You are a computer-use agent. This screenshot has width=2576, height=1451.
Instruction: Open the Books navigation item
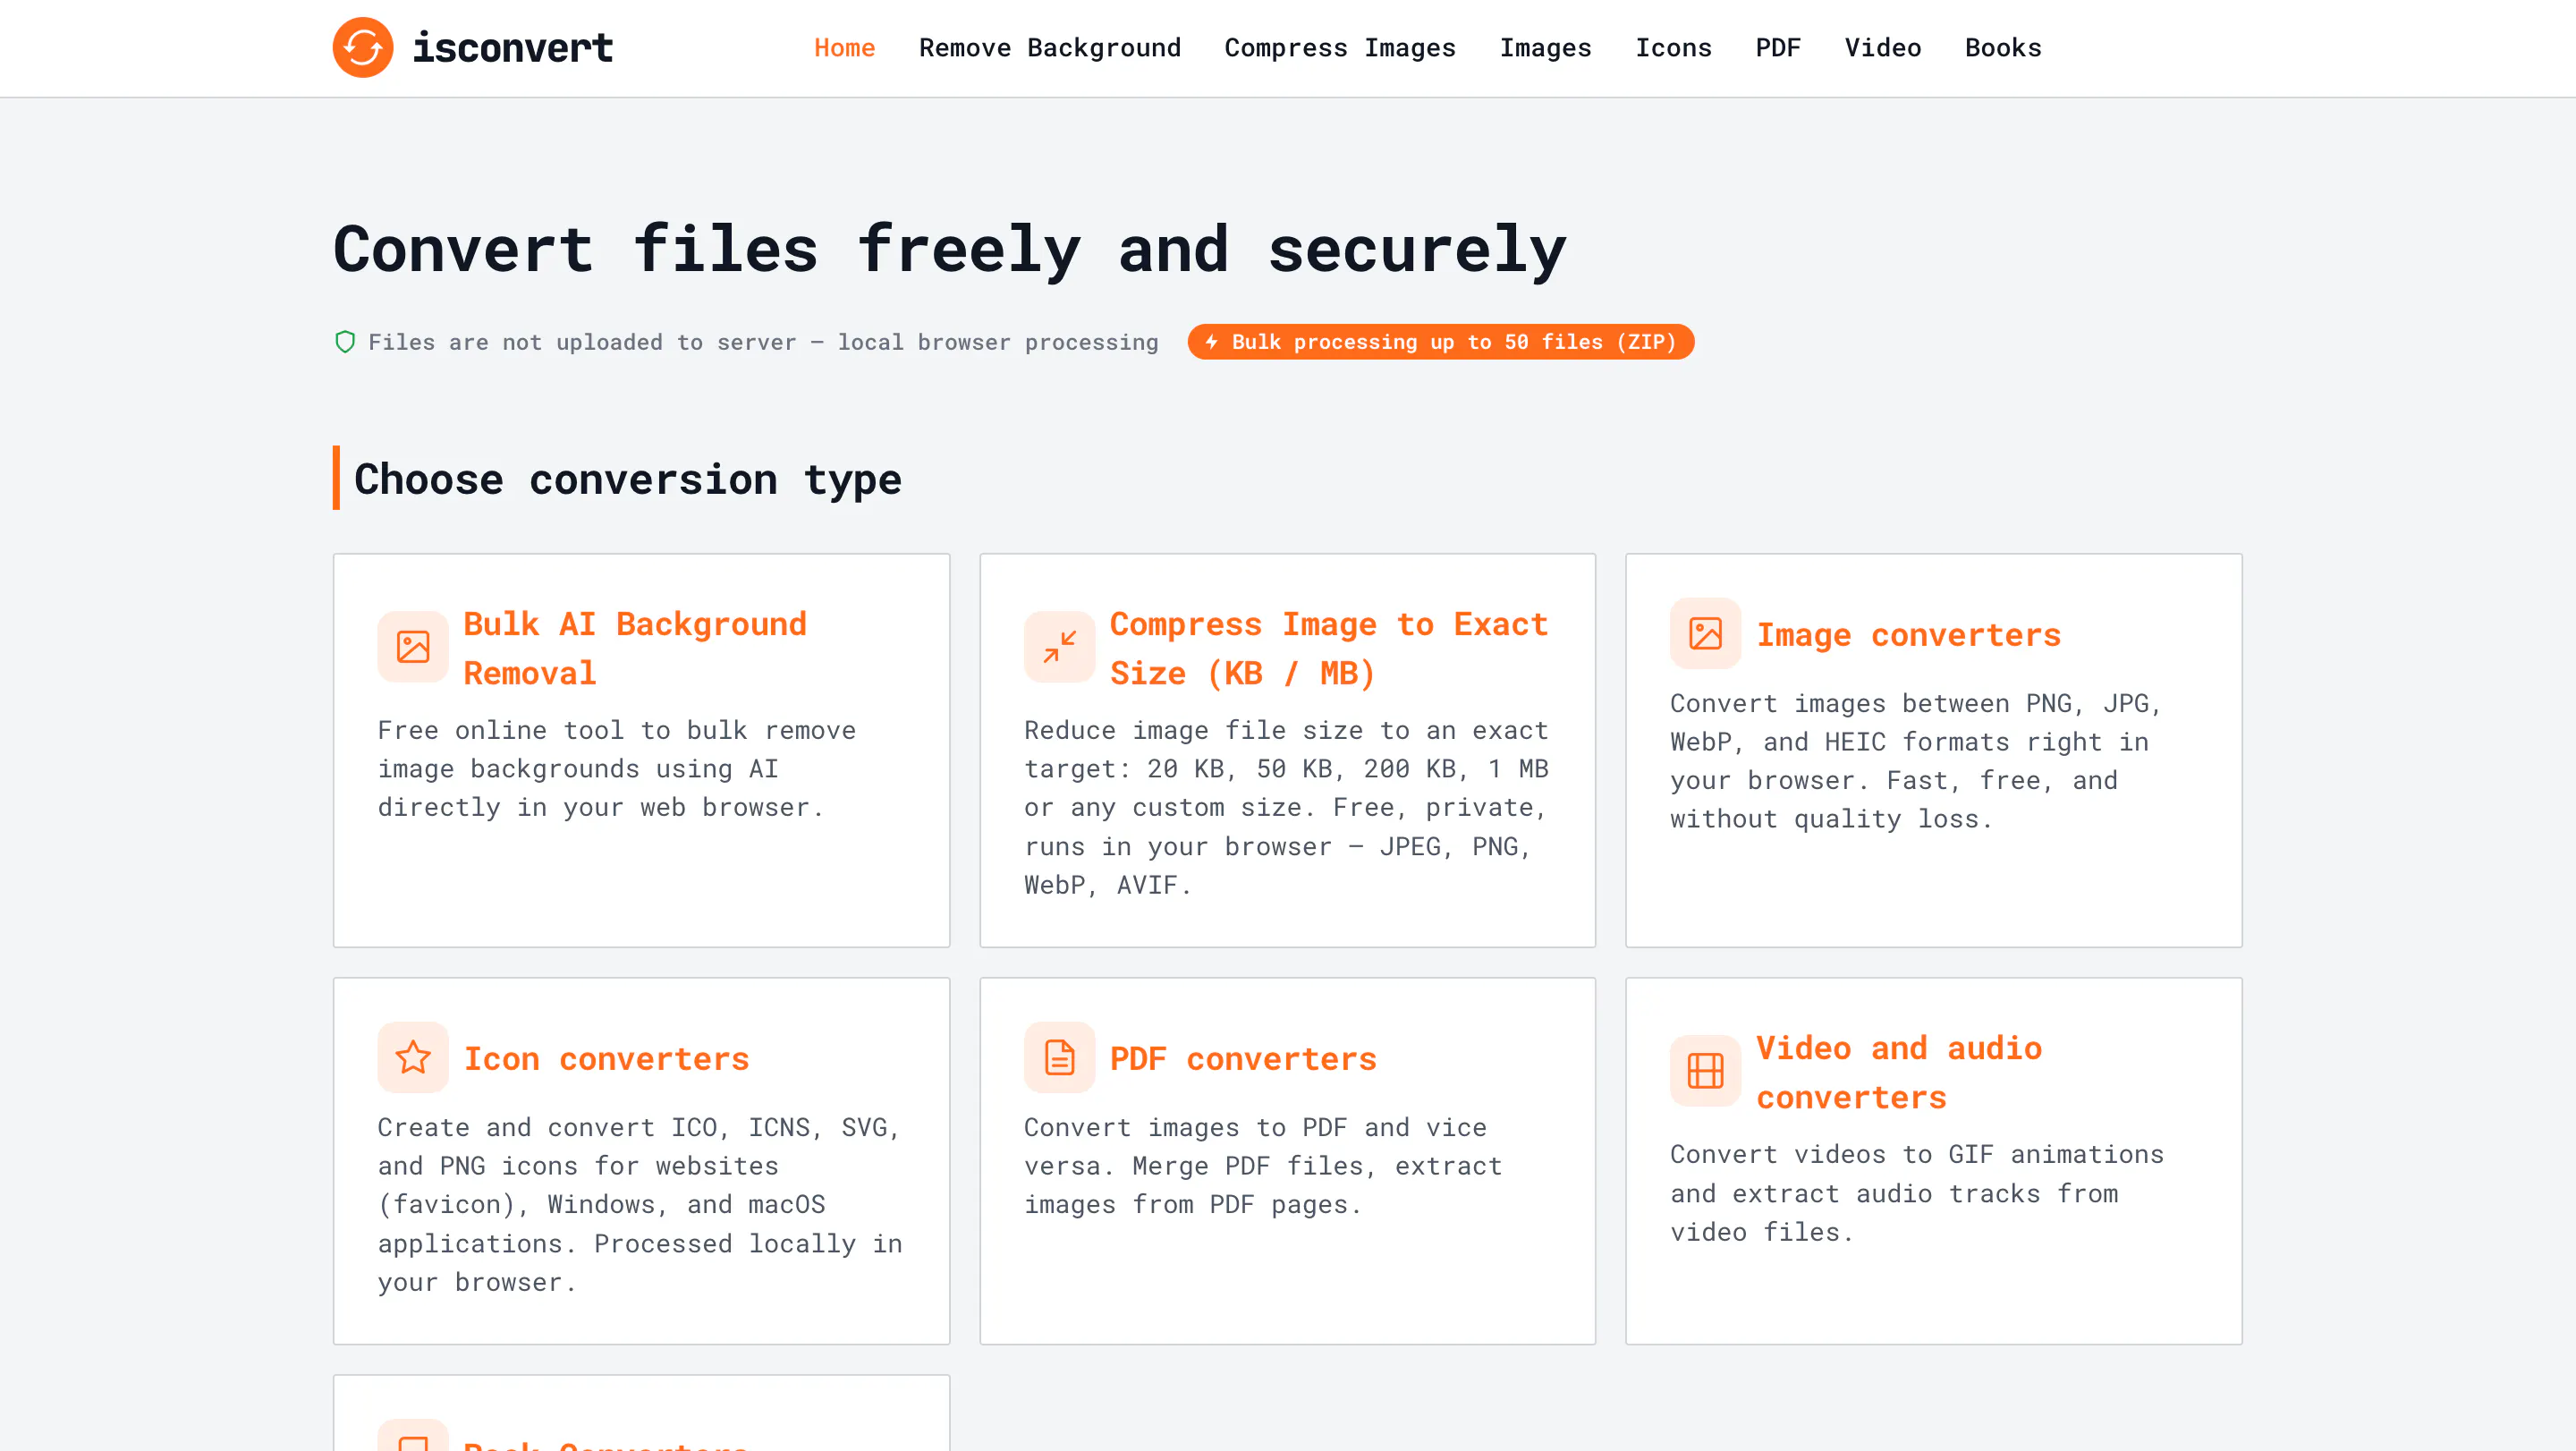(2003, 48)
